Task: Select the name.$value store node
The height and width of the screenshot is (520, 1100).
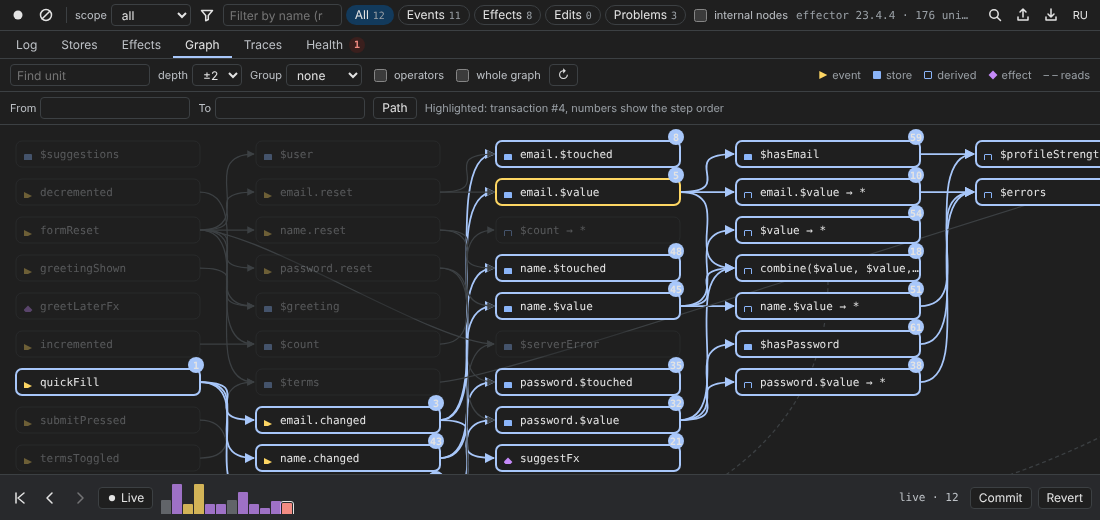Action: (x=587, y=306)
